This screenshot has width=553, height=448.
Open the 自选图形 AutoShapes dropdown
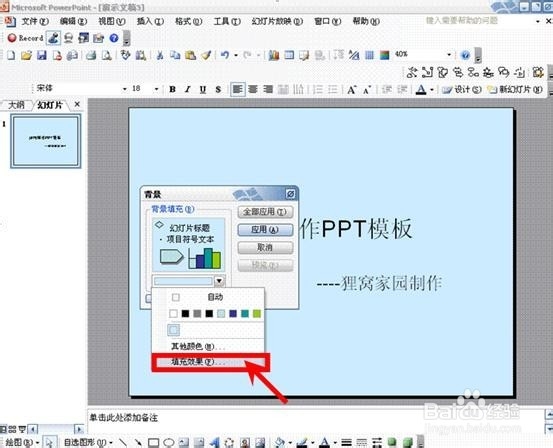tap(87, 442)
